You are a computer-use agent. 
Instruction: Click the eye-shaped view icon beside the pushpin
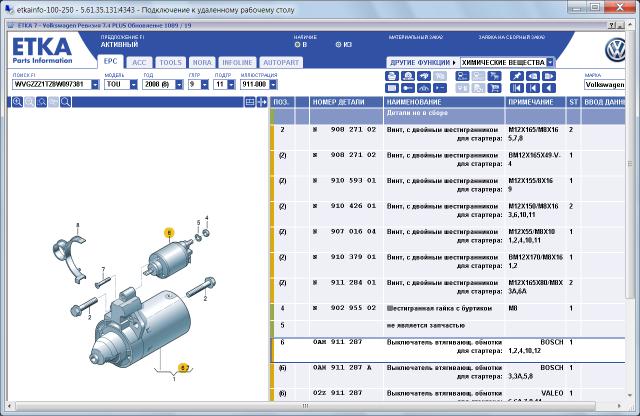tap(533, 76)
